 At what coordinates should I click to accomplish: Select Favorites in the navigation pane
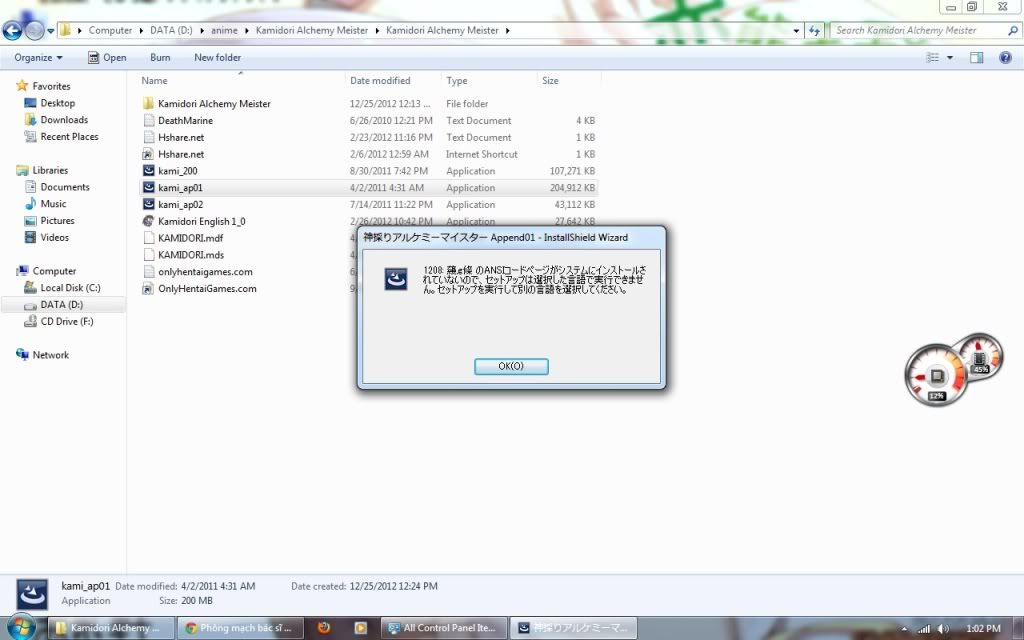pyautogui.click(x=51, y=86)
